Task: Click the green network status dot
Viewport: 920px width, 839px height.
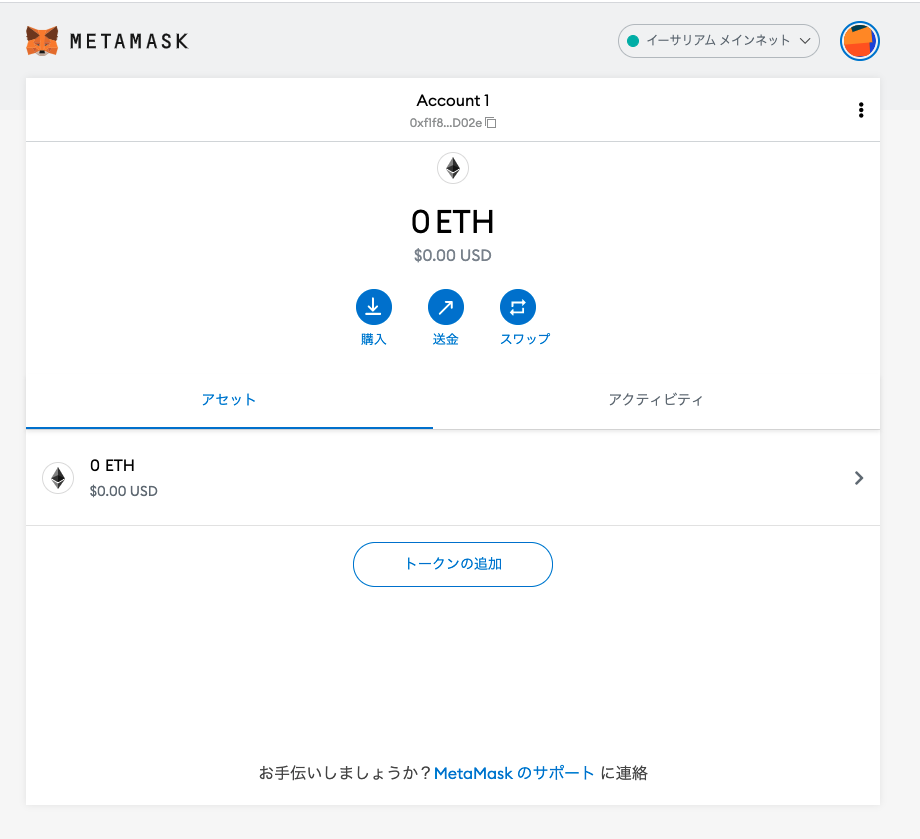Action: pyautogui.click(x=633, y=41)
